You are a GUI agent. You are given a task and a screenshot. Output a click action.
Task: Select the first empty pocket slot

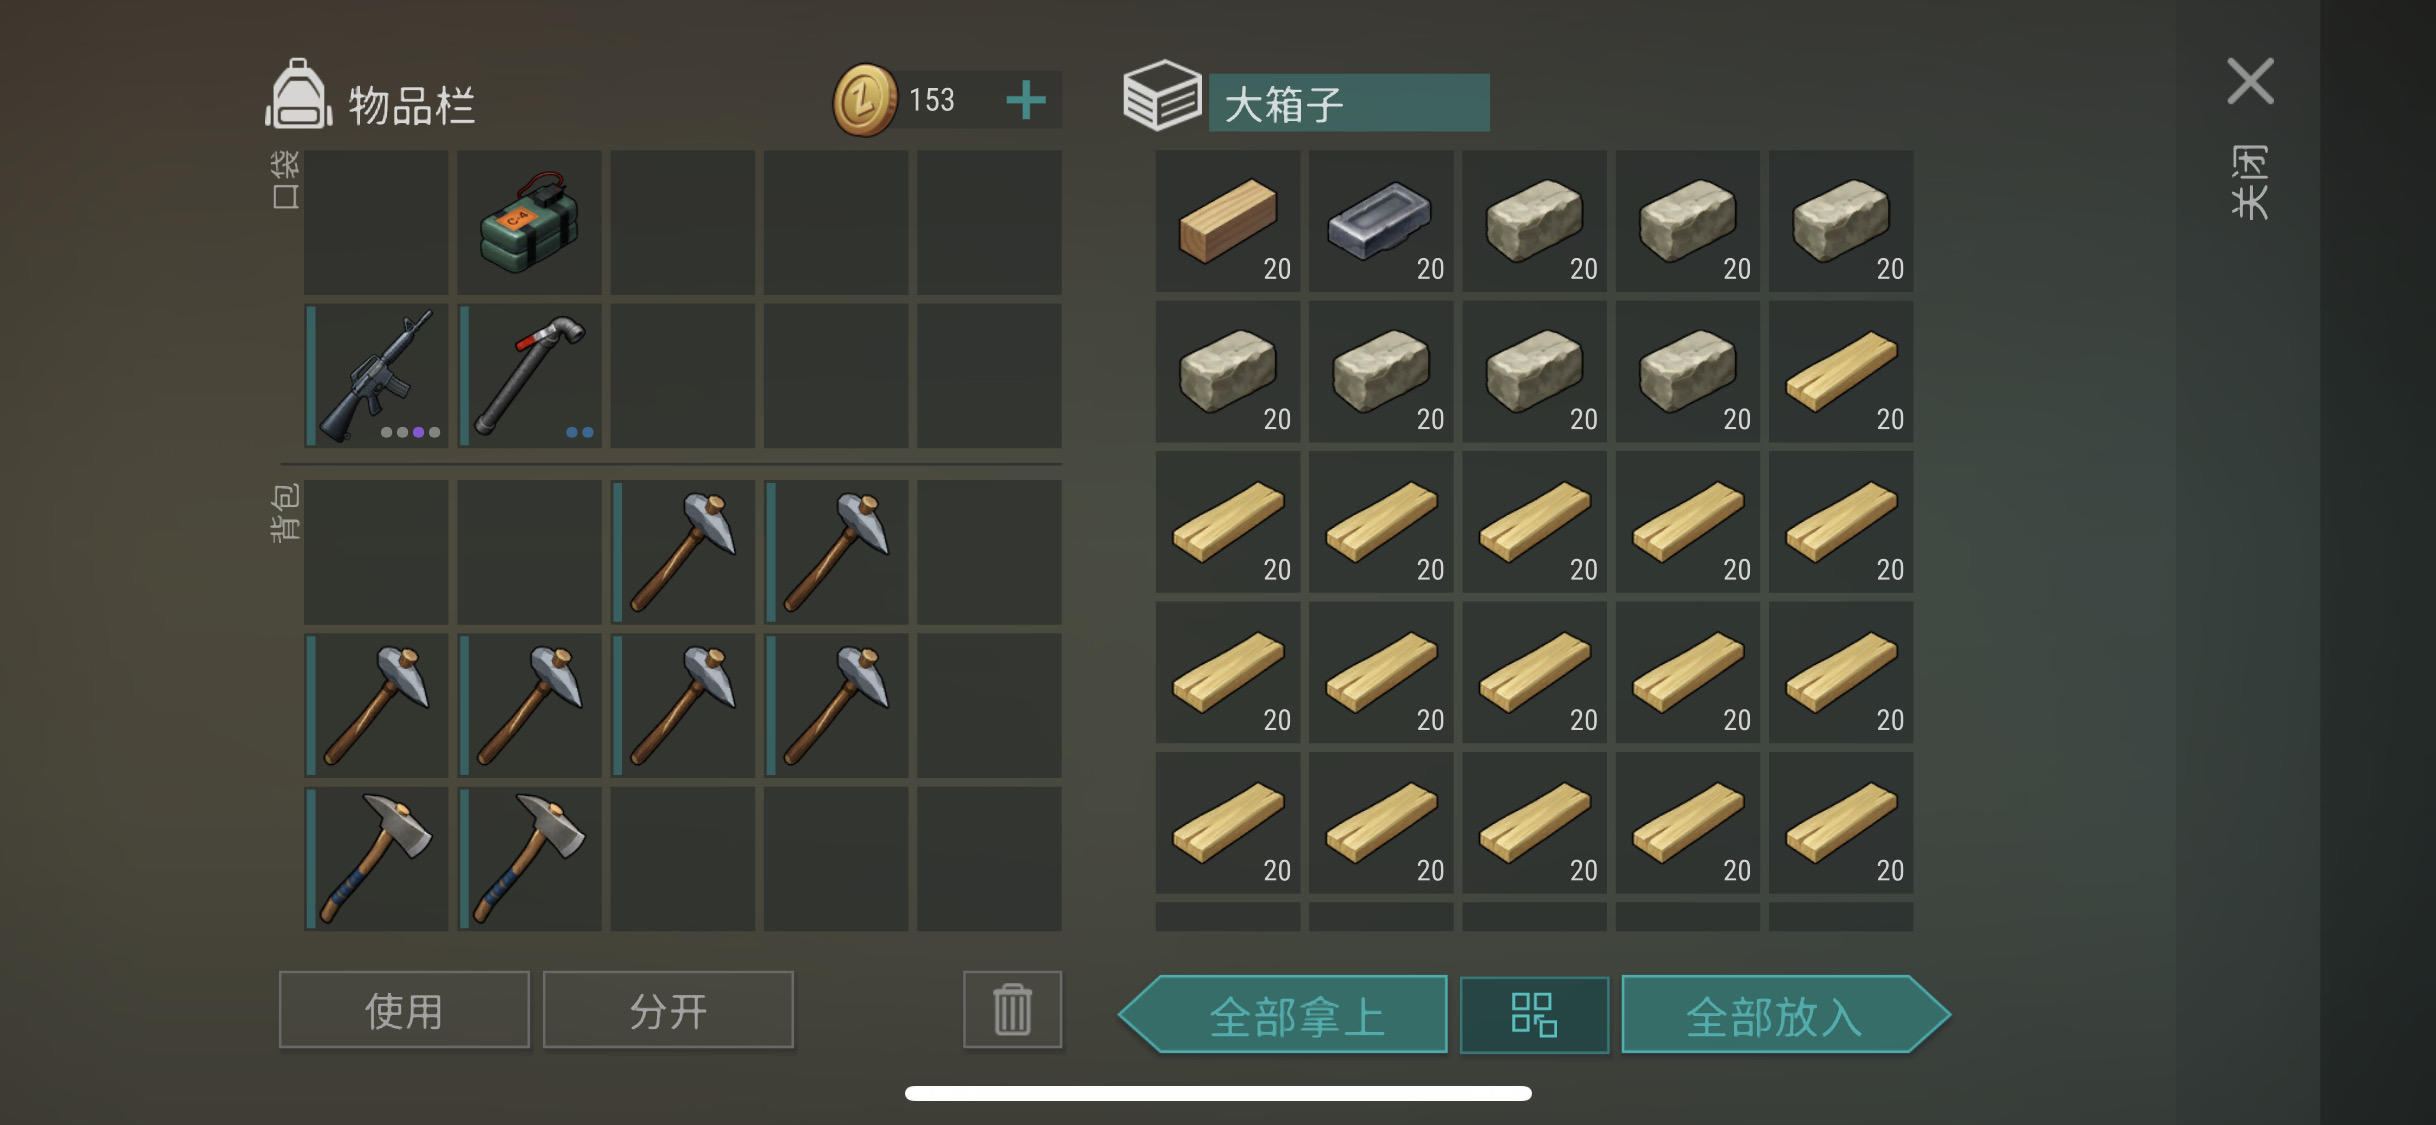click(376, 222)
